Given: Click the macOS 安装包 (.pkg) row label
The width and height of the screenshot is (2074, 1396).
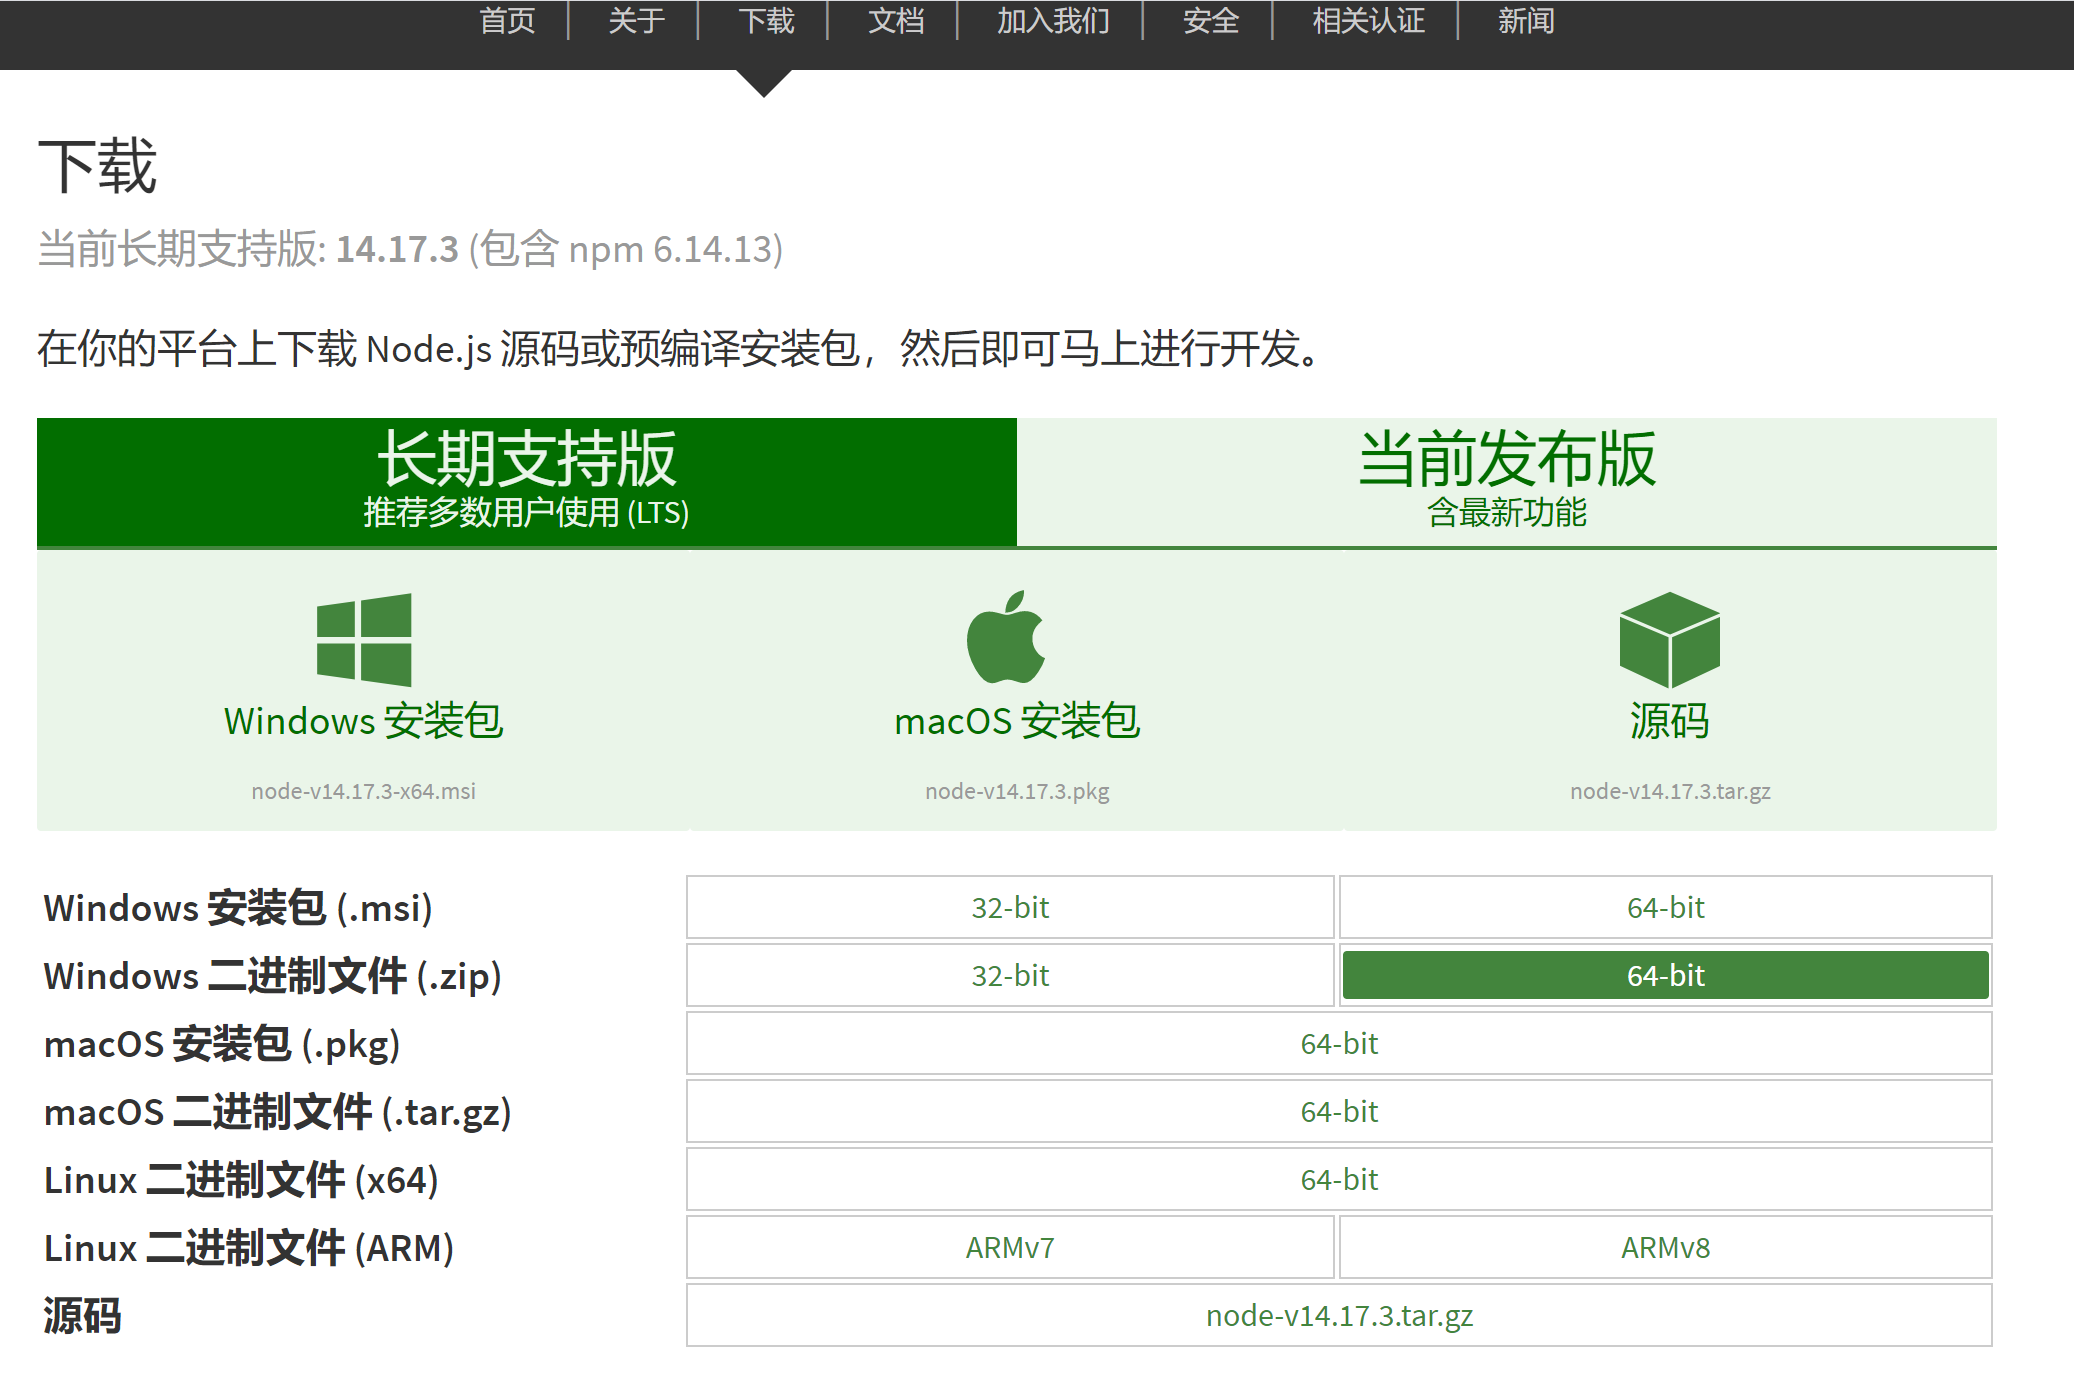Looking at the screenshot, I should point(222,1044).
